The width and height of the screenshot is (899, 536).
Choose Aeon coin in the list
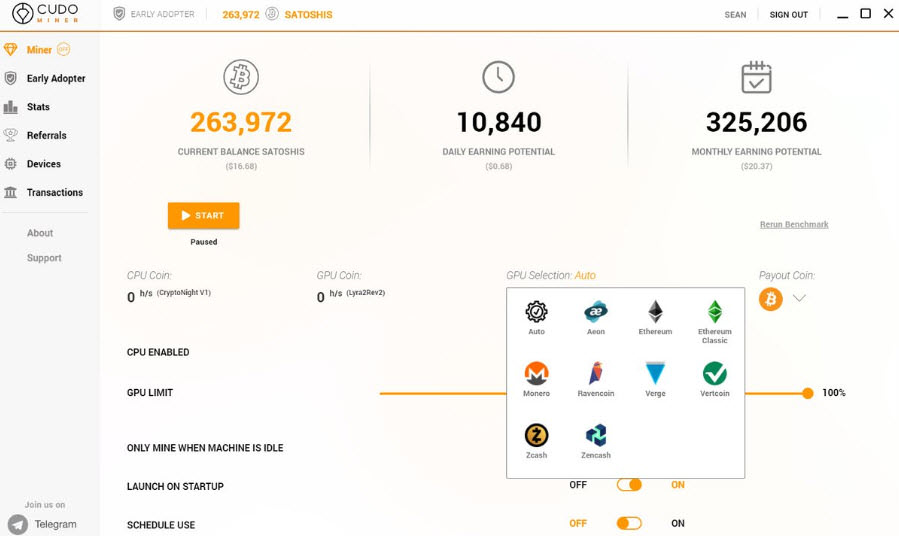pos(596,312)
